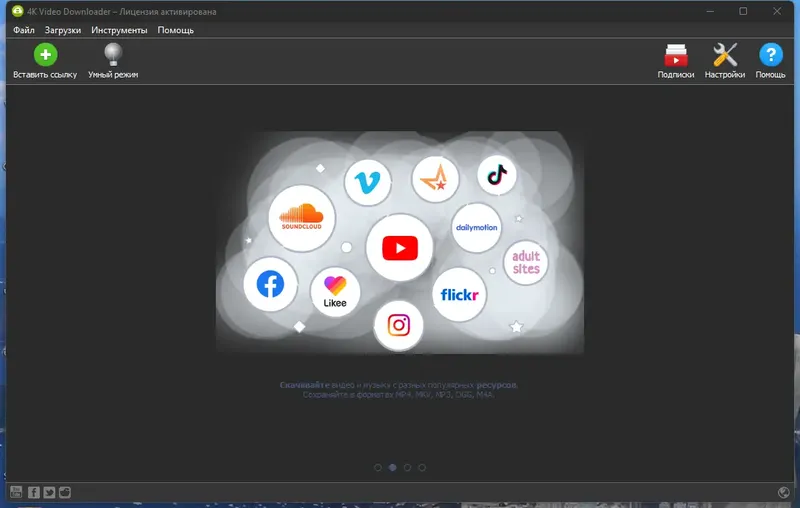This screenshot has height=508, width=800.
Task: Click the SoundCloud logo bubble
Action: pyautogui.click(x=302, y=218)
